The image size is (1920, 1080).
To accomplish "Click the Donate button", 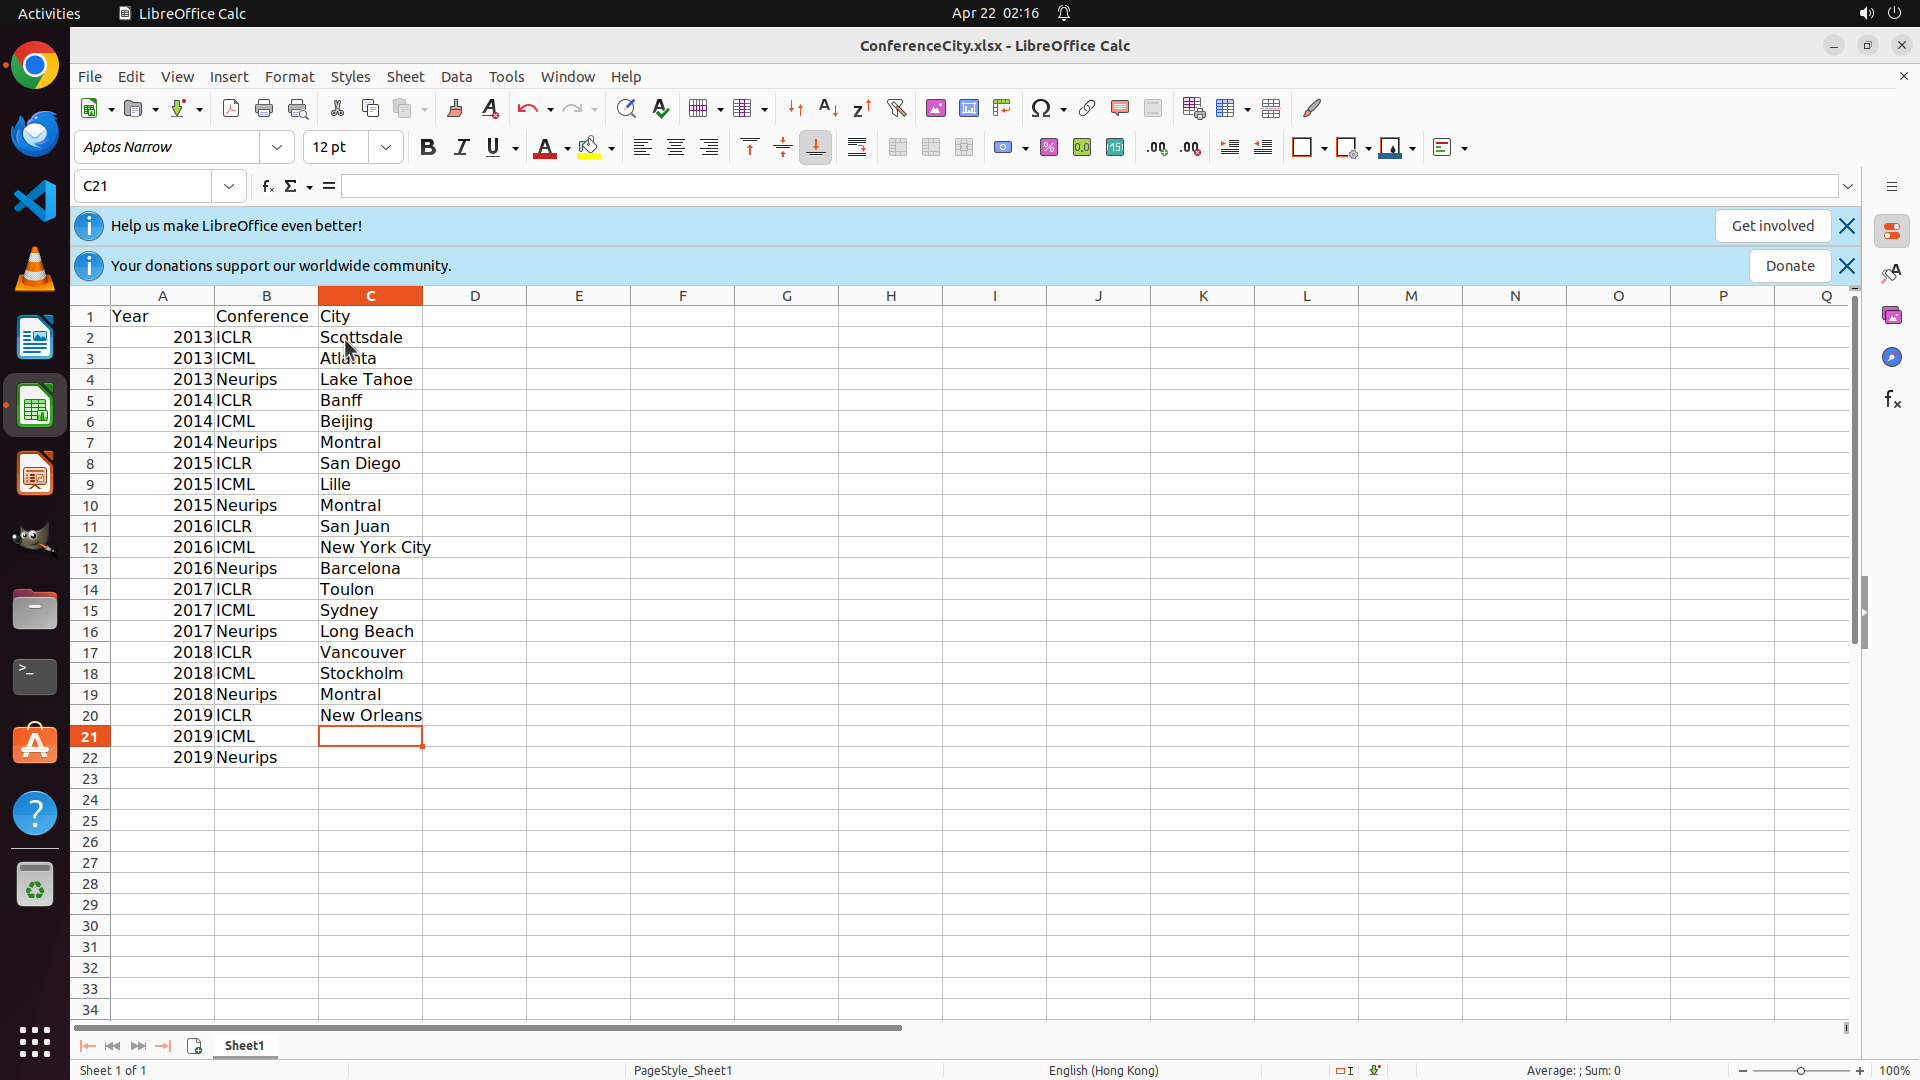I will (1789, 266).
